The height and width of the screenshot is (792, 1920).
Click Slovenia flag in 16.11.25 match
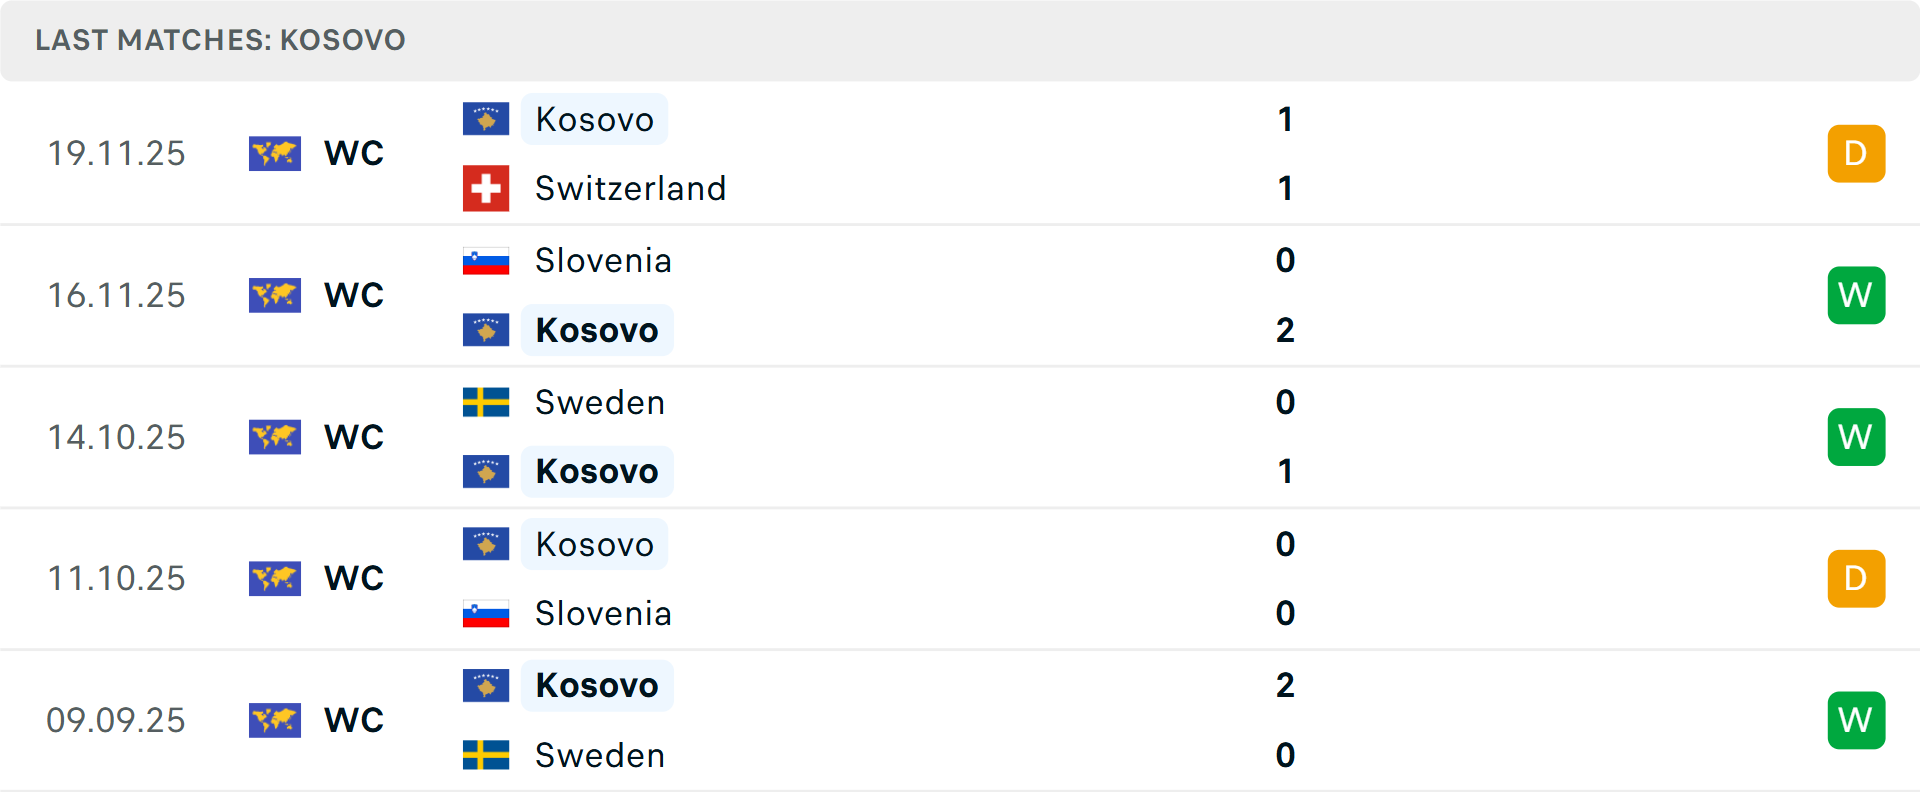pyautogui.click(x=486, y=261)
